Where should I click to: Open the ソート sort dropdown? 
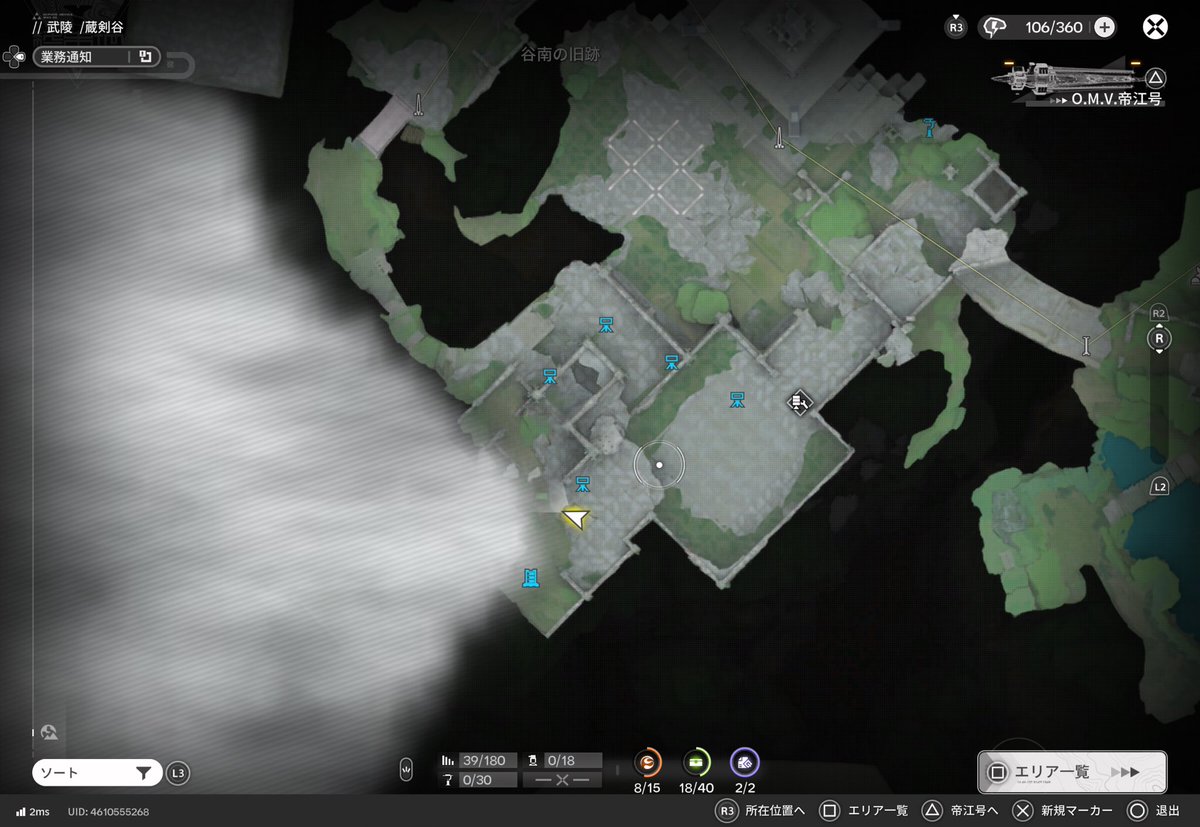[x=97, y=773]
